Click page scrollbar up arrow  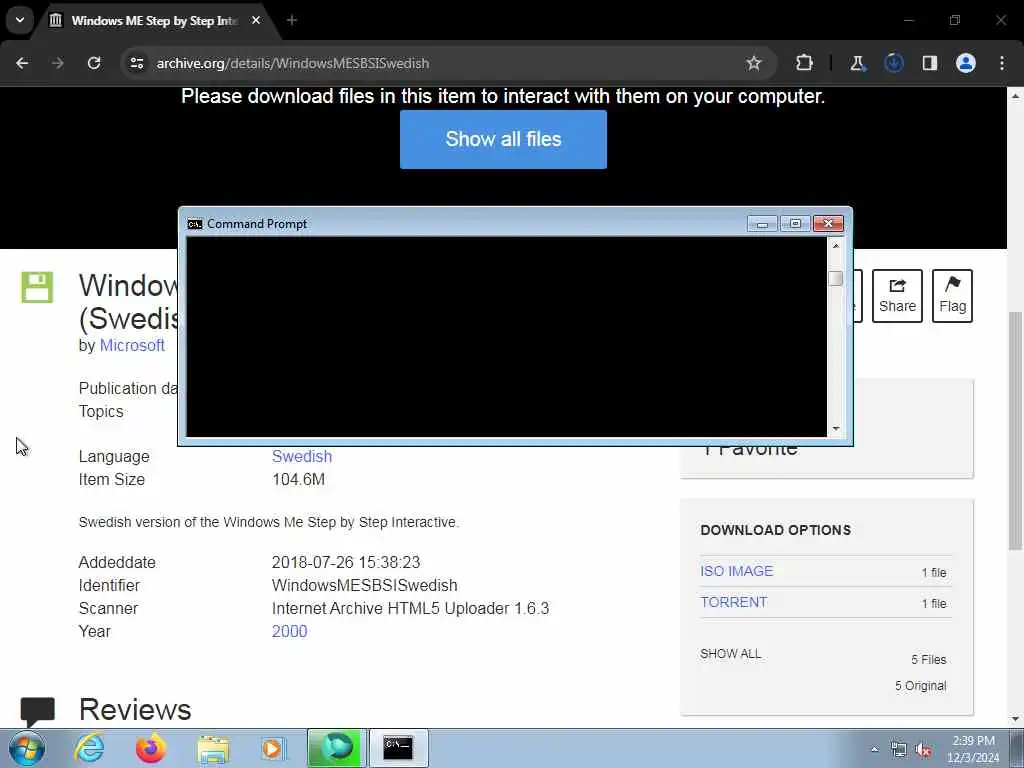pos(1016,96)
